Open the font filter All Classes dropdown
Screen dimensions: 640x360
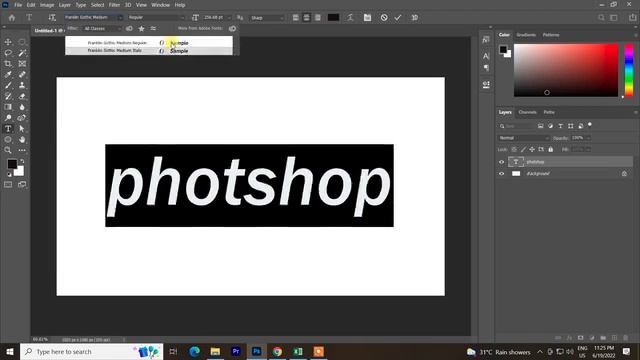(x=102, y=29)
